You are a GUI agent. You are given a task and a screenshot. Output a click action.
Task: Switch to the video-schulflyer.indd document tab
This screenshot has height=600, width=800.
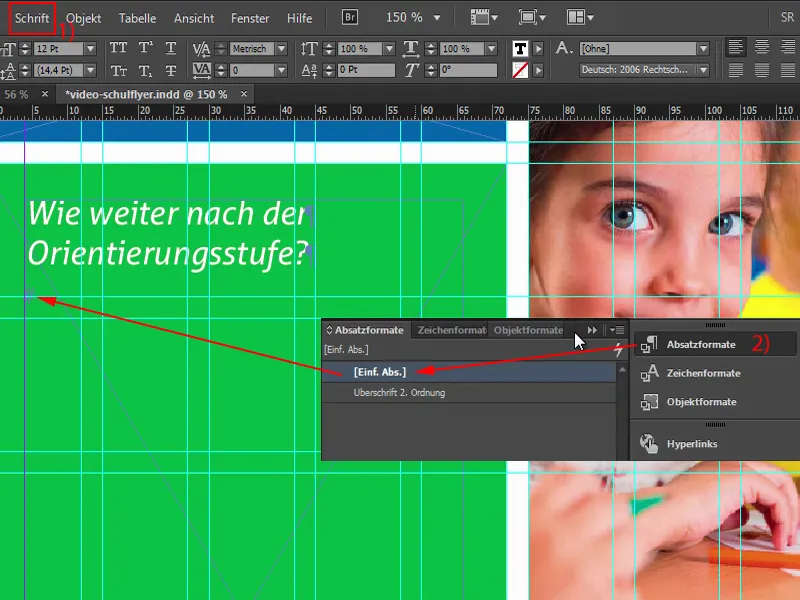(146, 94)
